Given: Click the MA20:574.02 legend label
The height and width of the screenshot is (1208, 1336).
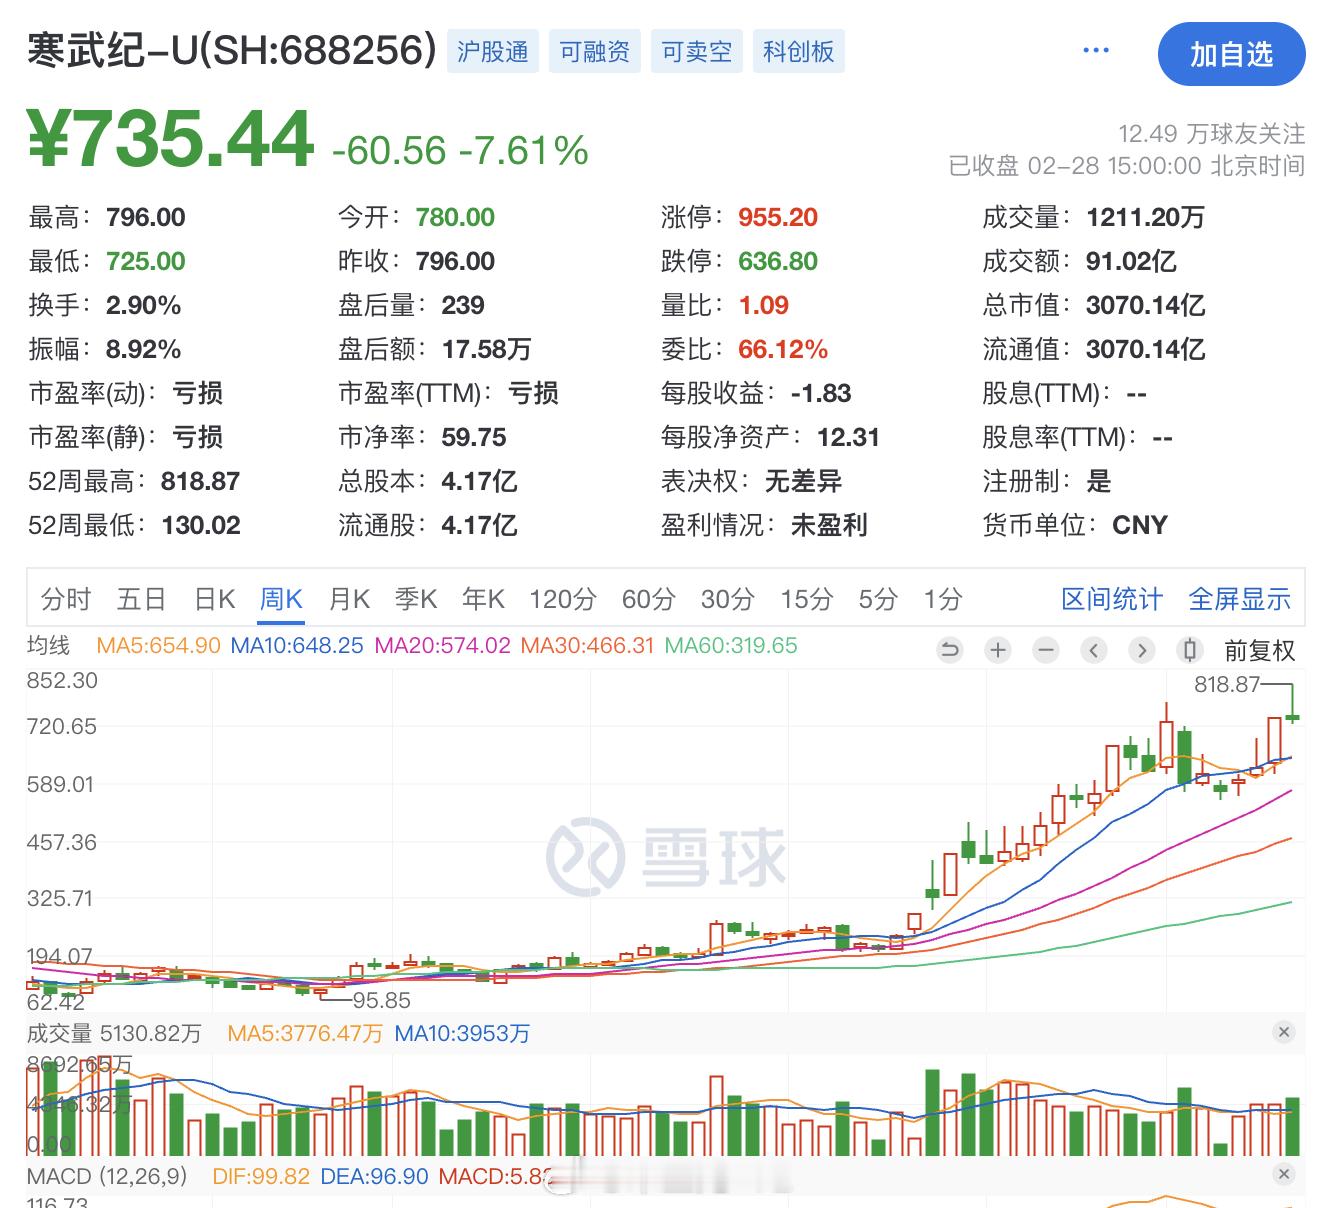Looking at the screenshot, I should pos(442,645).
